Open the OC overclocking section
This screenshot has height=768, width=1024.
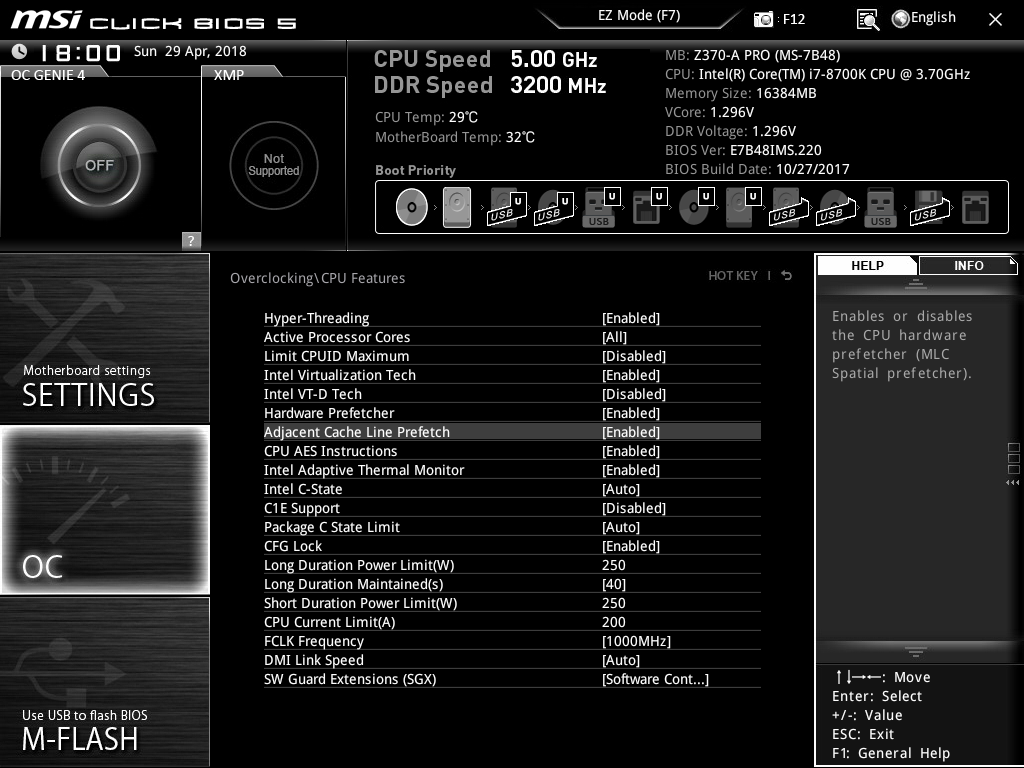coord(104,509)
